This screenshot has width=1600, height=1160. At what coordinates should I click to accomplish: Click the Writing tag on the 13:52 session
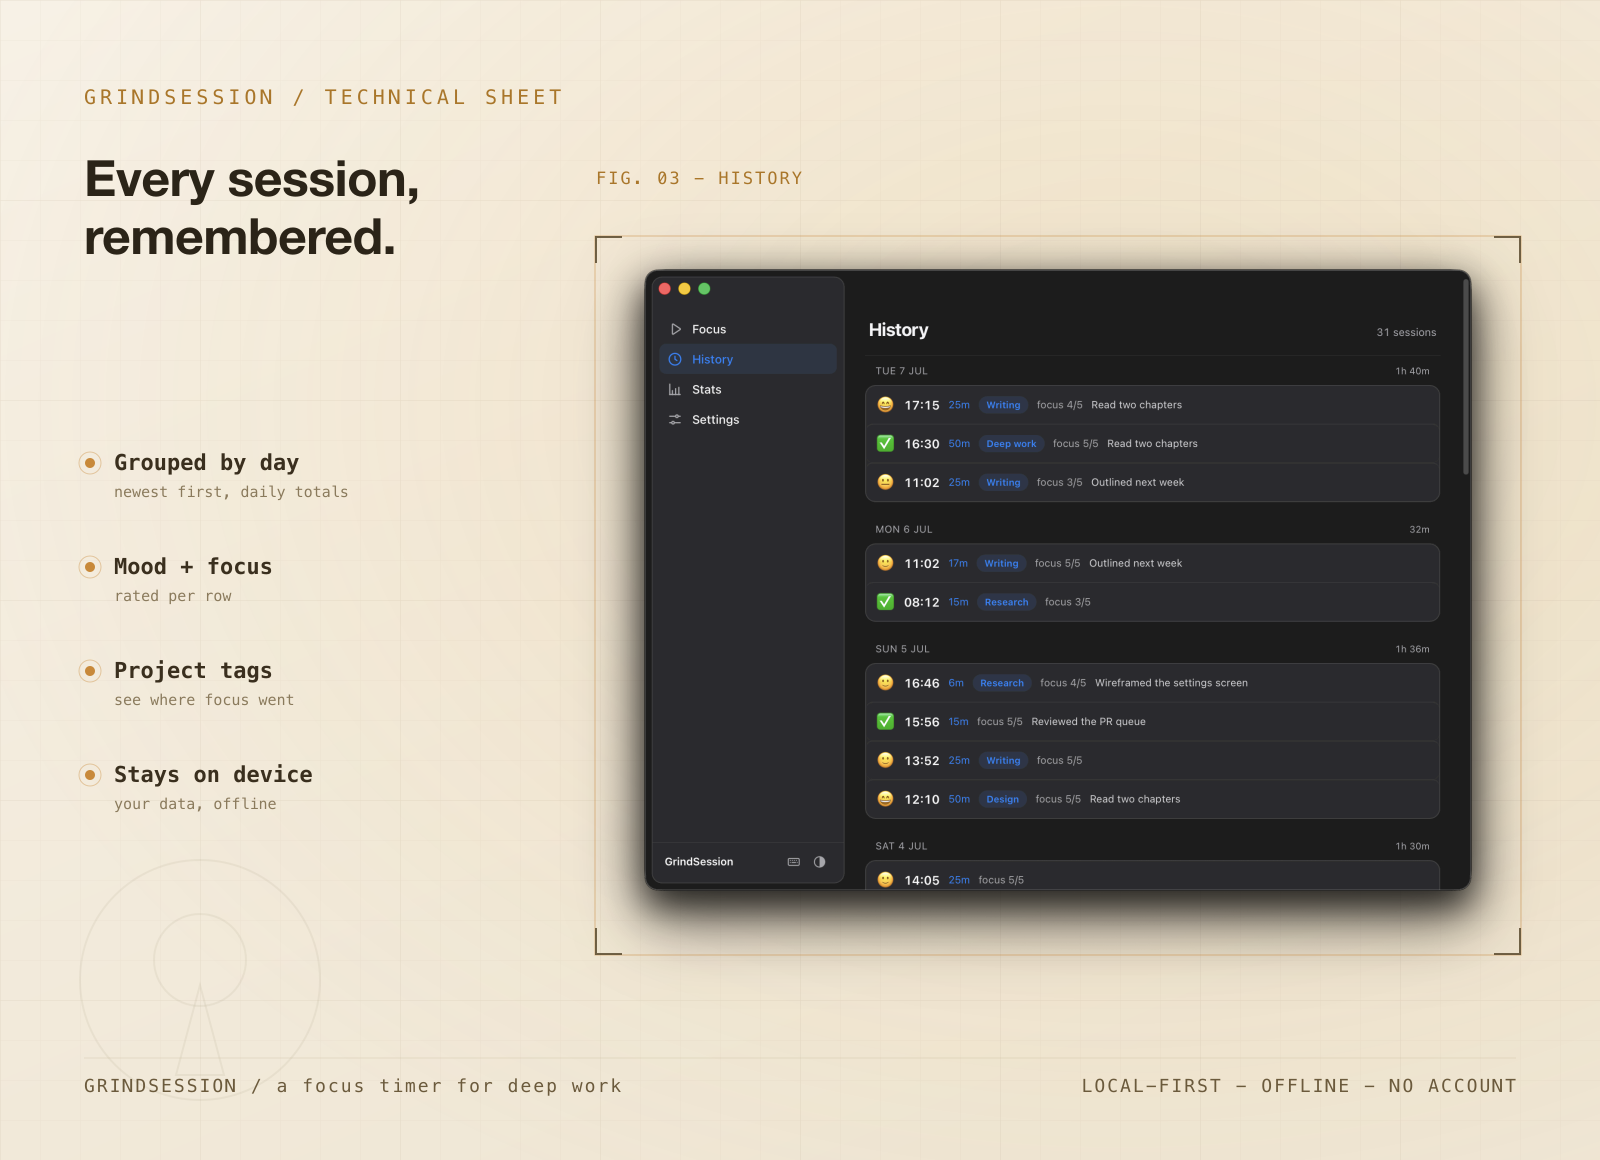pyautogui.click(x=1003, y=760)
